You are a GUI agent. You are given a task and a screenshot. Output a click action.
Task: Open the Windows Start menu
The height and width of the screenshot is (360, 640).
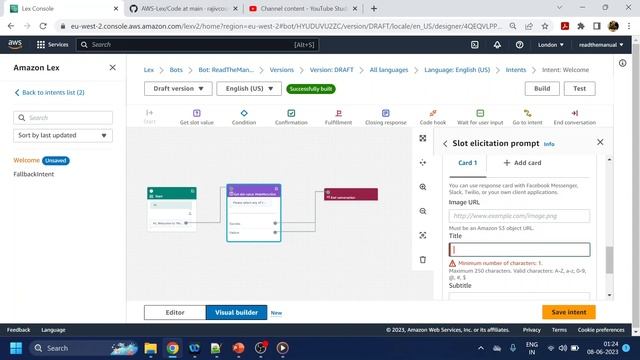tap(16, 348)
